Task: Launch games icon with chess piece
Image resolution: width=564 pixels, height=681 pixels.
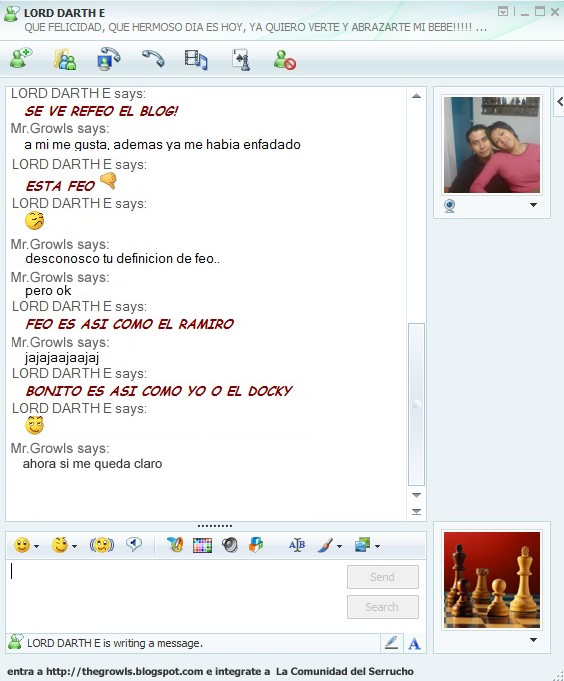Action: pyautogui.click(x=241, y=60)
